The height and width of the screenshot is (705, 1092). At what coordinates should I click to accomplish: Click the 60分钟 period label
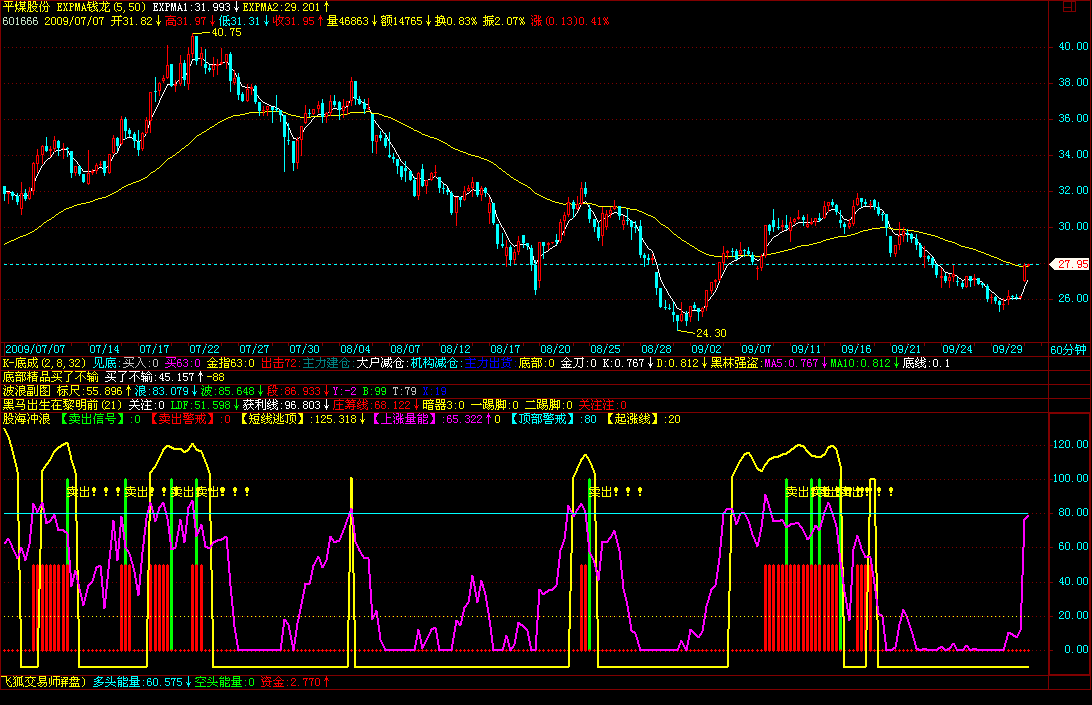[1068, 350]
